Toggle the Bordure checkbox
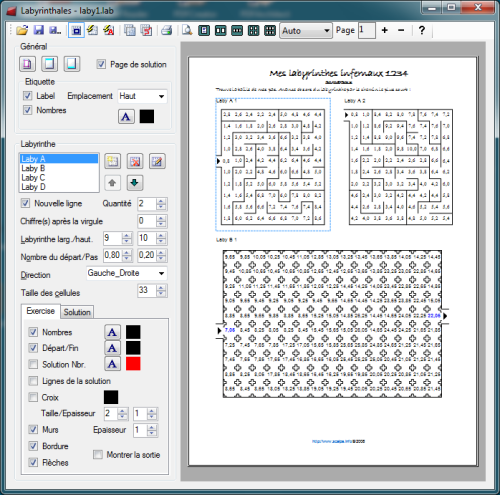 [x=33, y=446]
